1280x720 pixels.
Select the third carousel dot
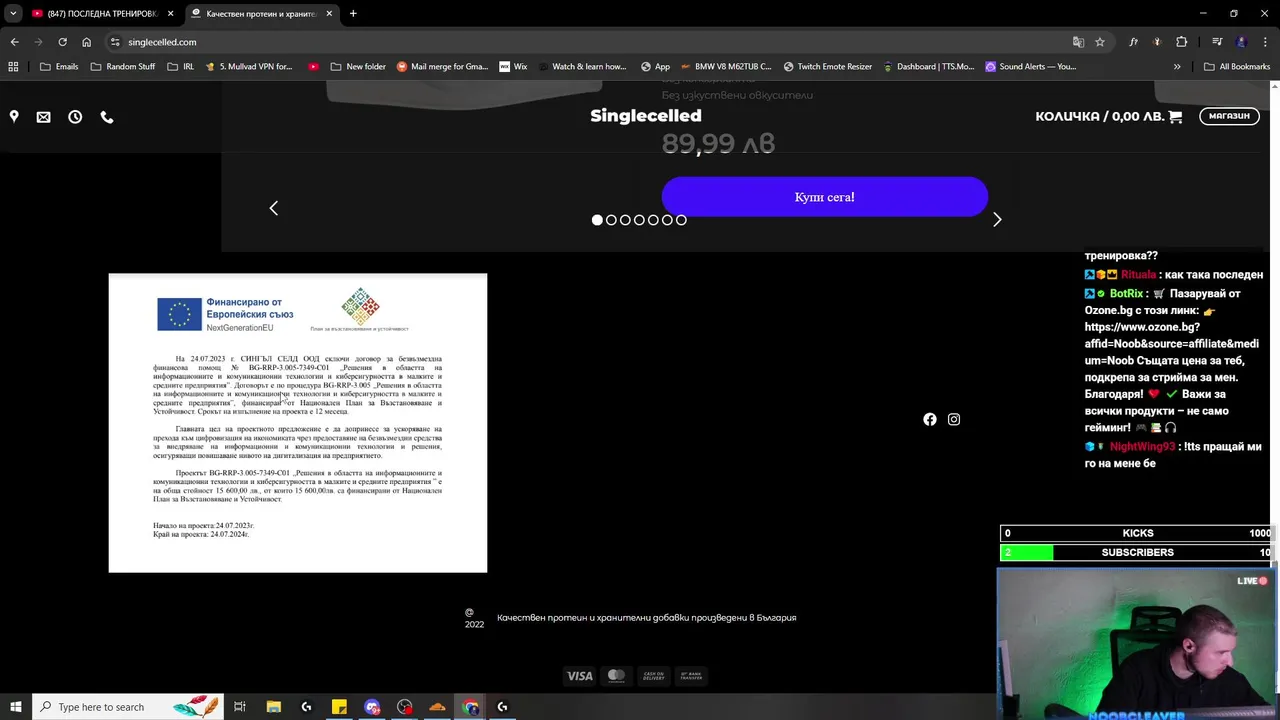625,220
